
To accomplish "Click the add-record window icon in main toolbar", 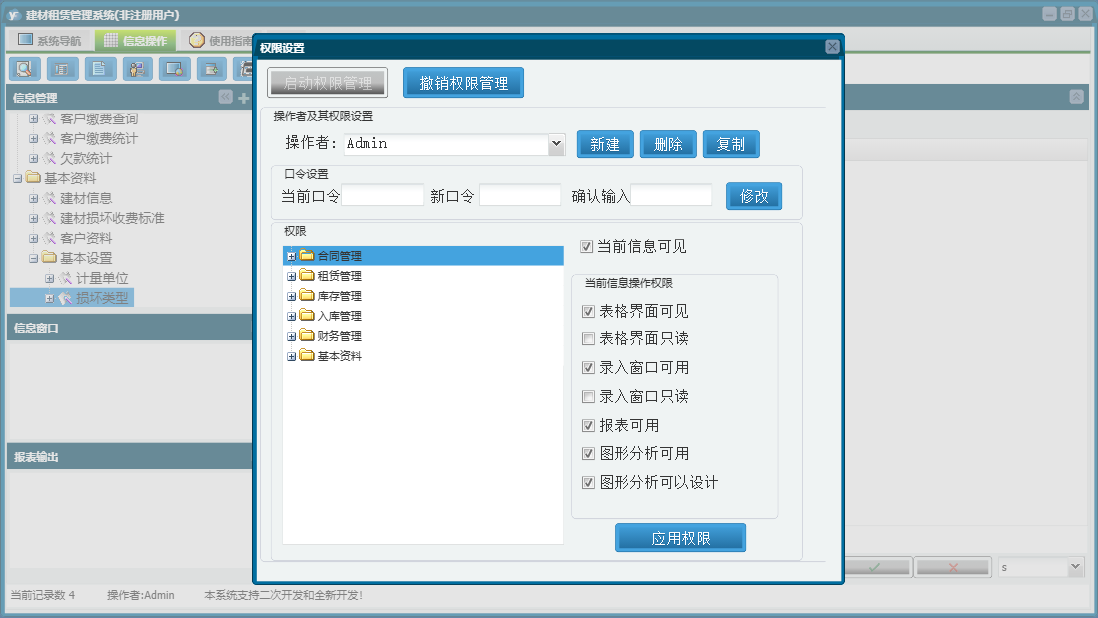I will click(211, 69).
